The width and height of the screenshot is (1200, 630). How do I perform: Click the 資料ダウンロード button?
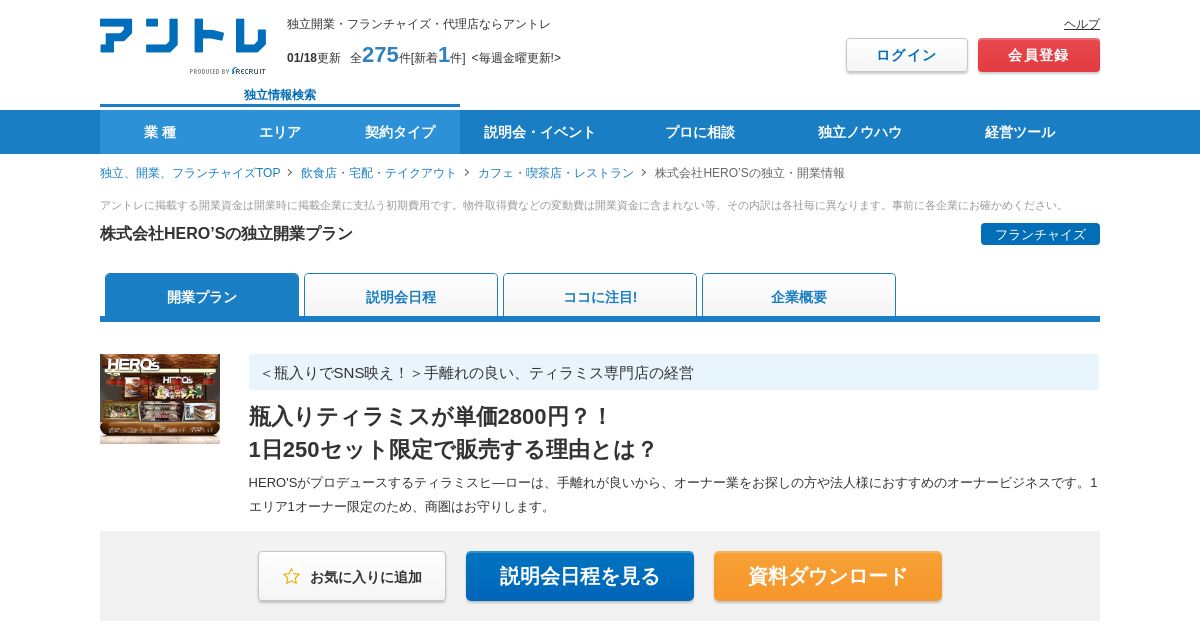coord(828,576)
